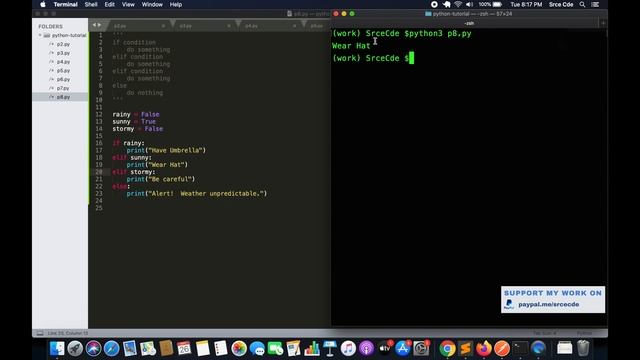The height and width of the screenshot is (360, 640).
Task: Open Reminders app in the dock
Action: tap(220, 348)
